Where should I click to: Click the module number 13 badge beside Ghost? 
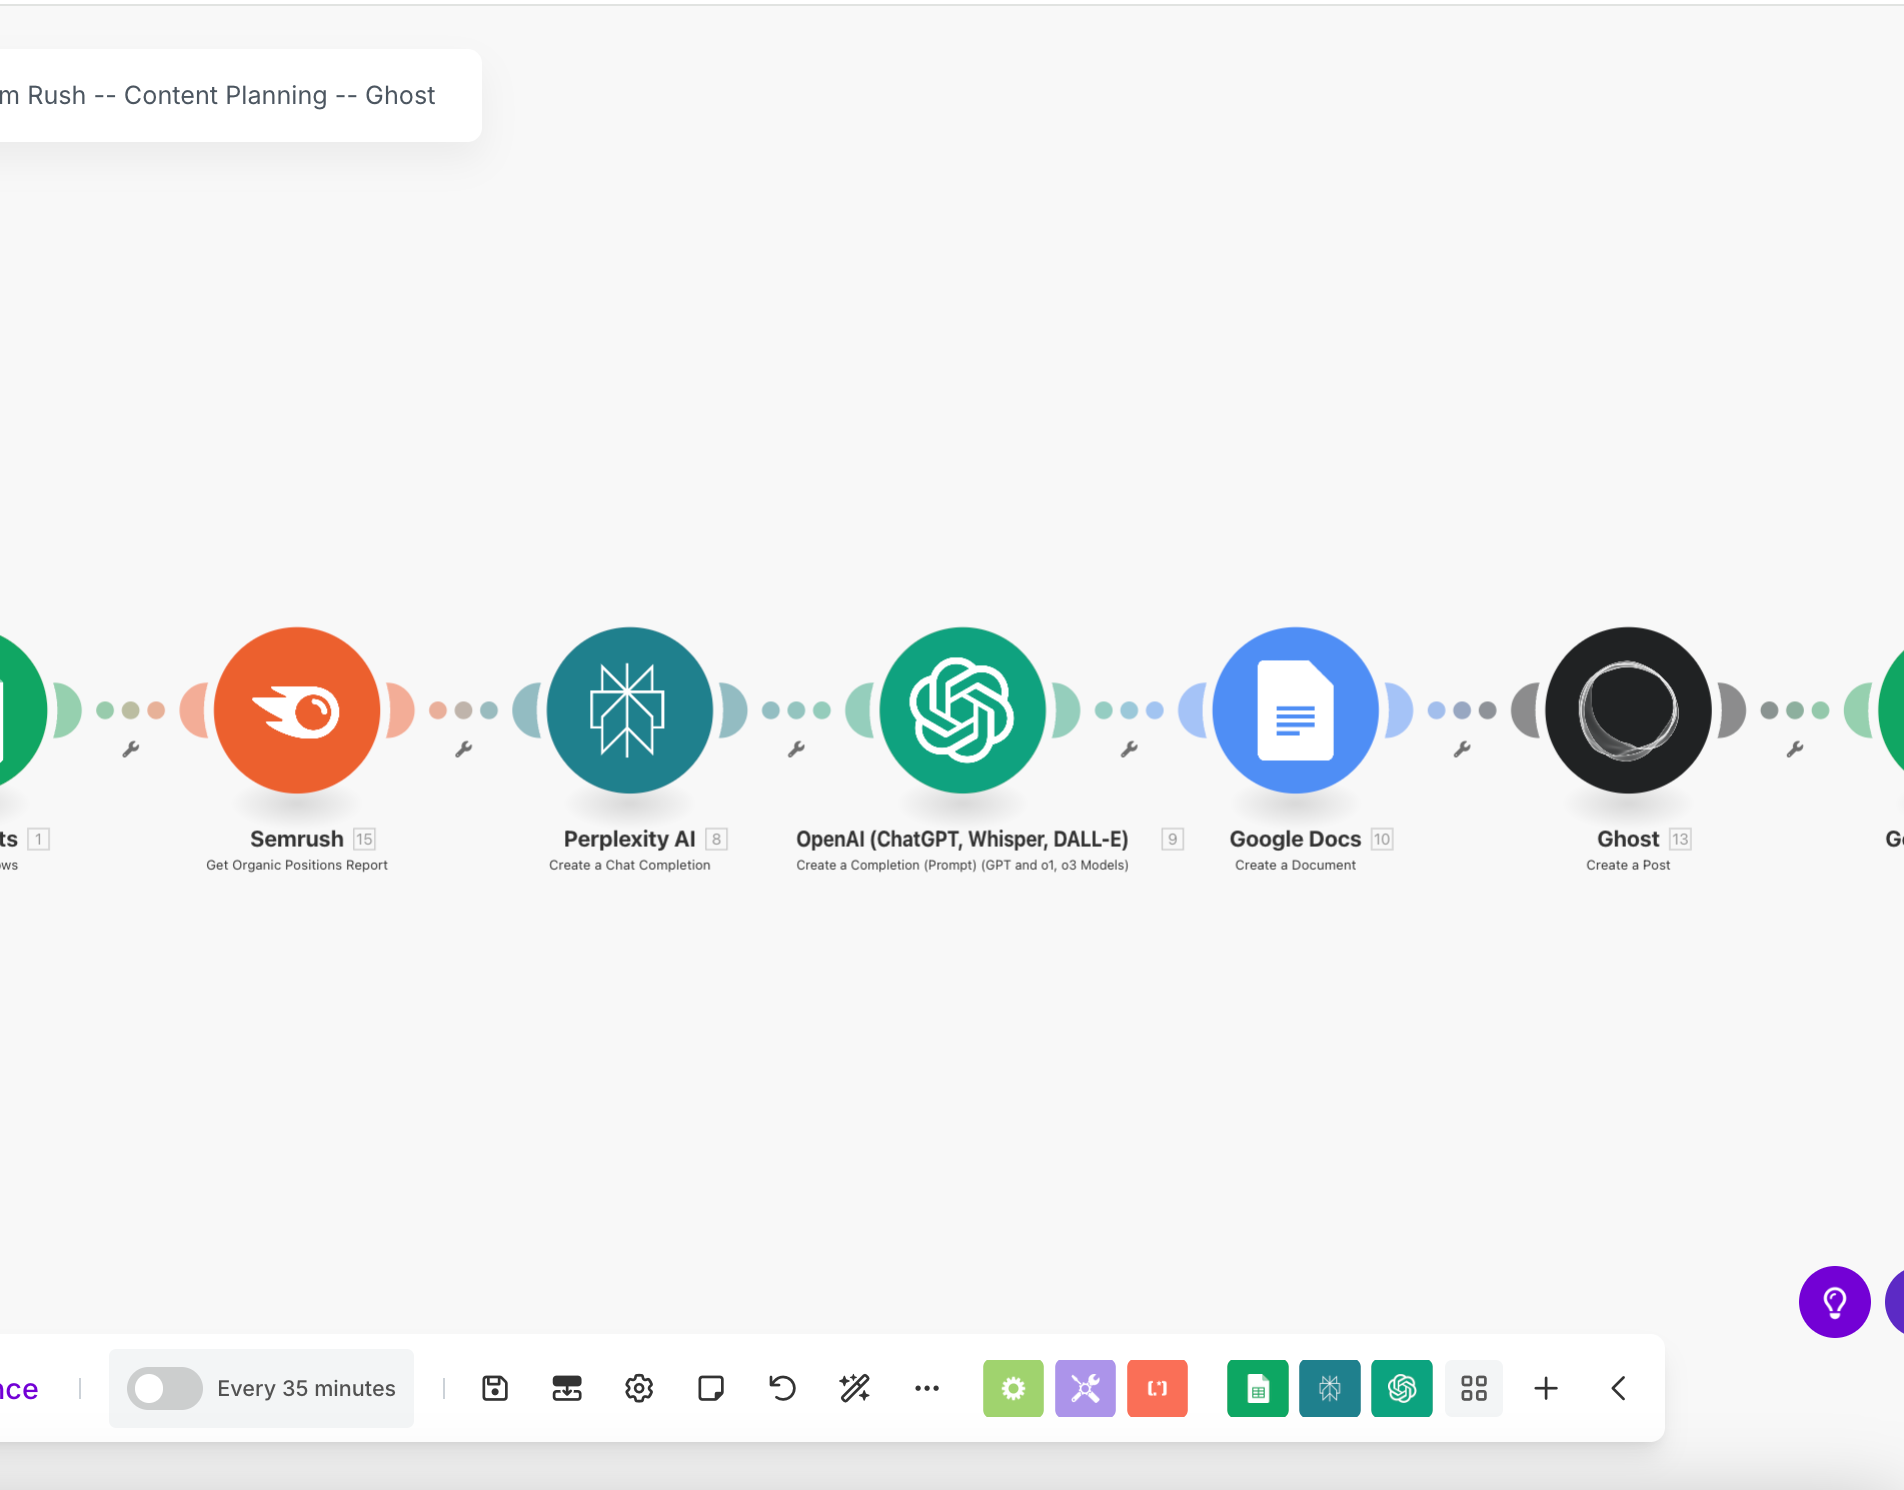pyautogui.click(x=1680, y=839)
